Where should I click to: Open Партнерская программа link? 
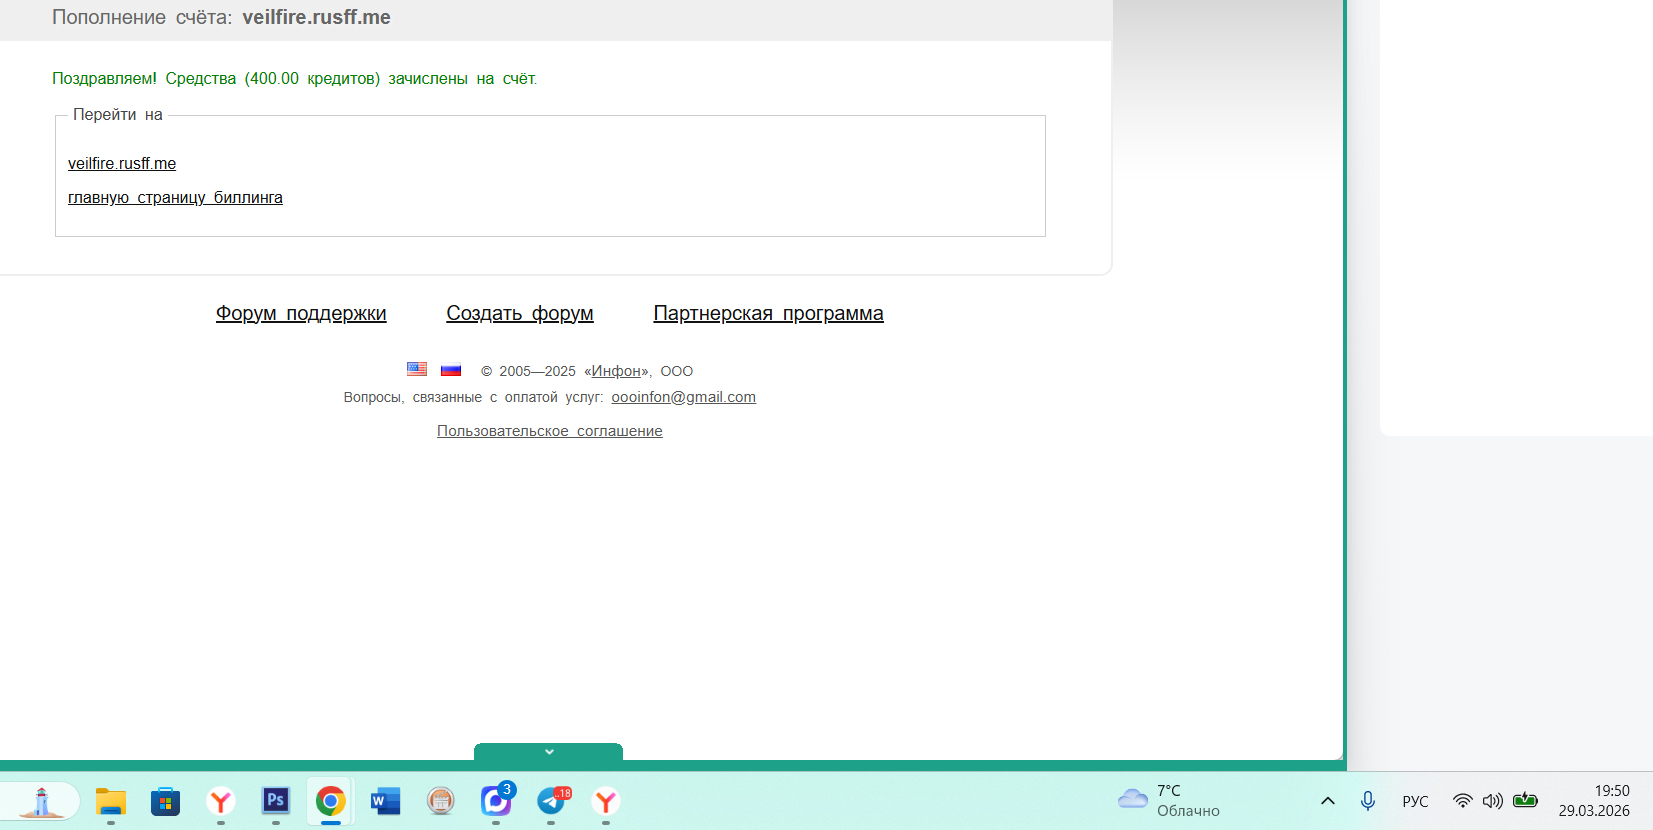(x=768, y=313)
